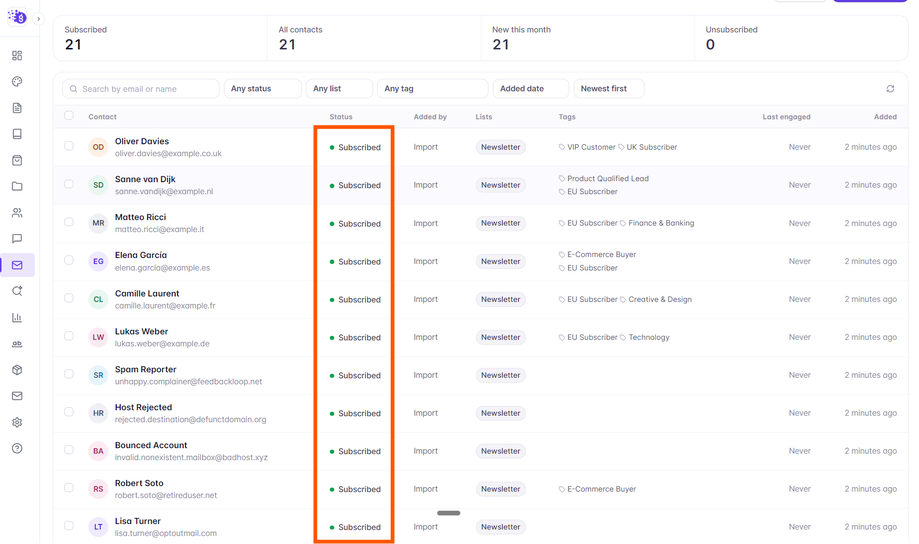Click the Last engaged column header
The height and width of the screenshot is (544, 919).
(787, 117)
